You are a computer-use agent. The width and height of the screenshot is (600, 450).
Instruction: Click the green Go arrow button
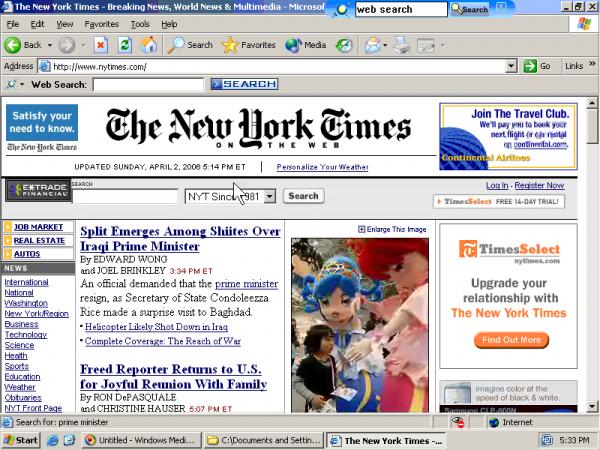pos(530,66)
